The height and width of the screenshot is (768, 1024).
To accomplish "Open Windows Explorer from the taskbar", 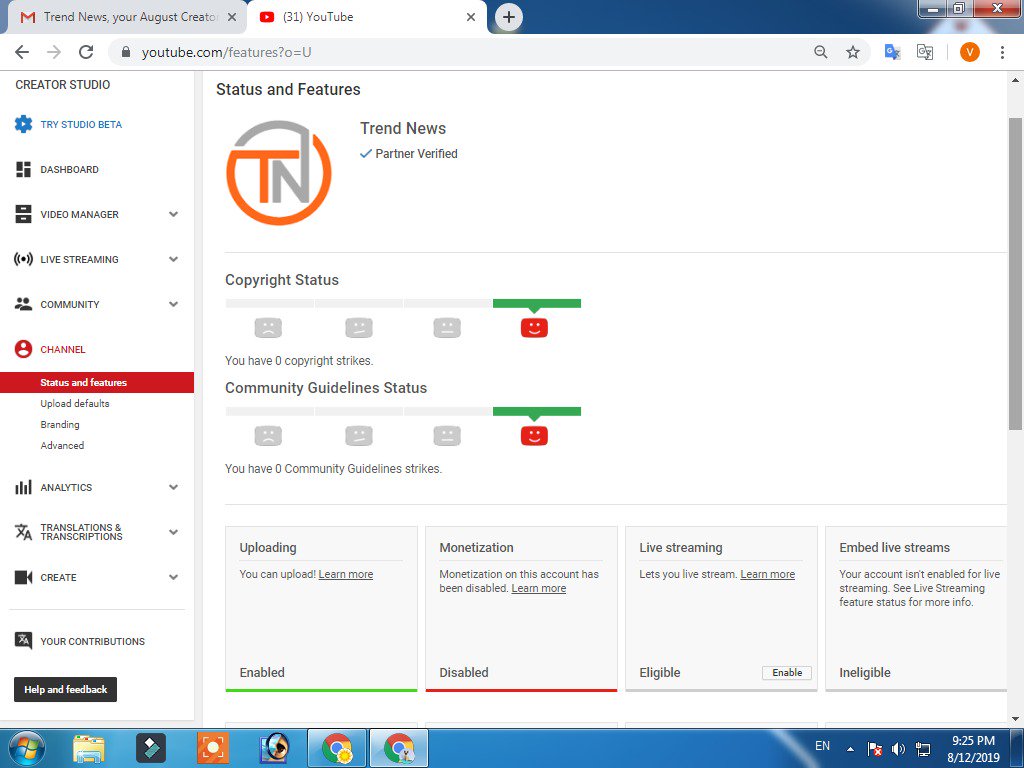I will point(89,748).
